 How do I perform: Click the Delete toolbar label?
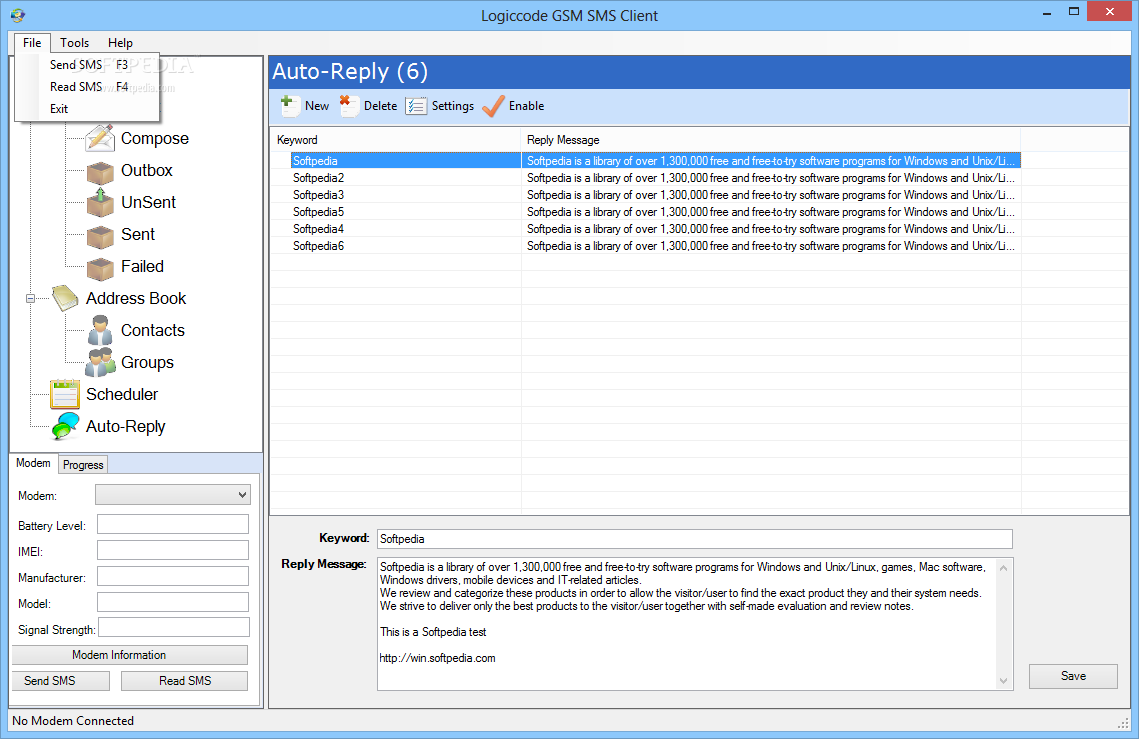[381, 106]
